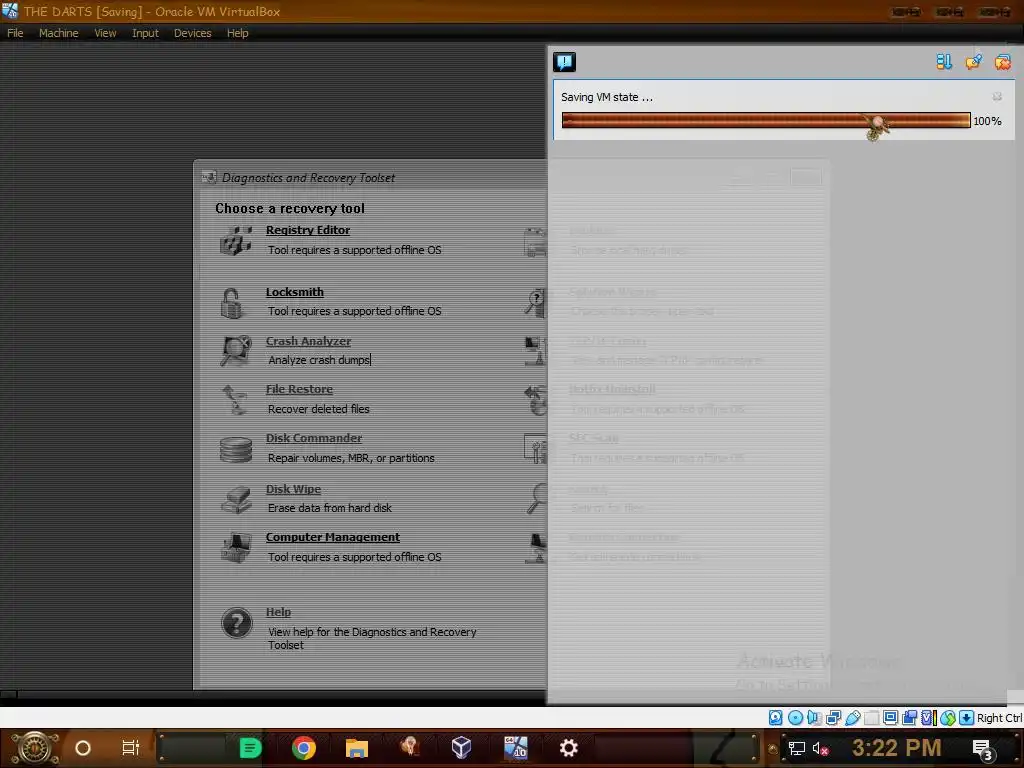
Task: Click the CPU virtualization status icon
Action: point(928,718)
